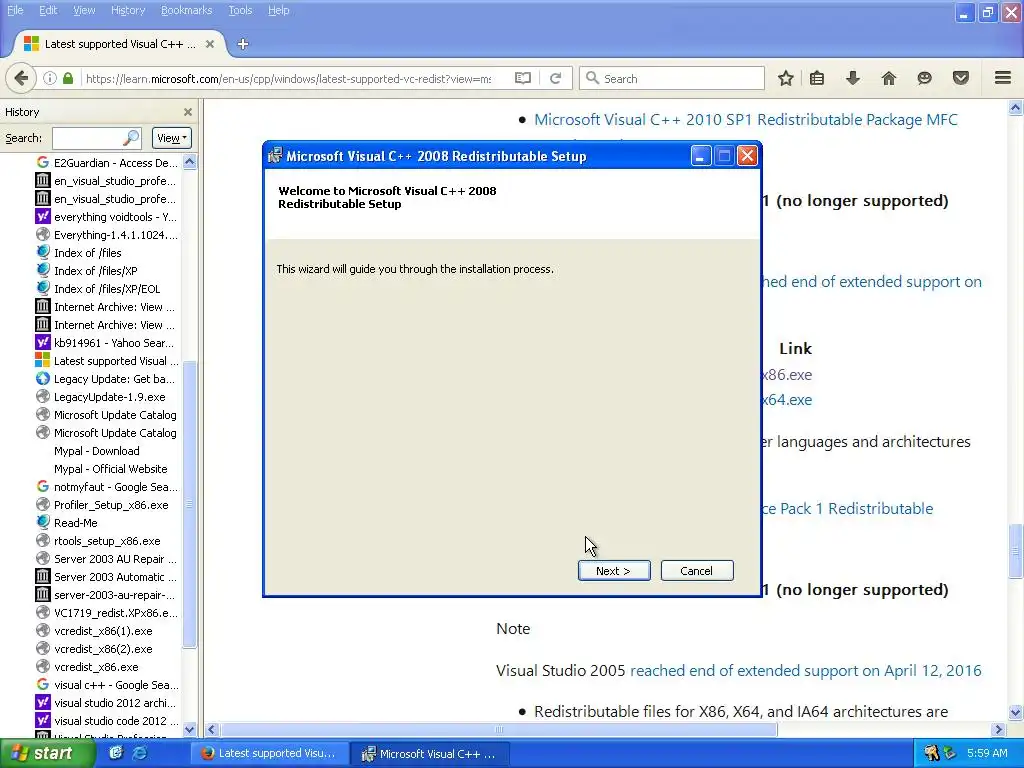Click the URL address field

[289, 78]
